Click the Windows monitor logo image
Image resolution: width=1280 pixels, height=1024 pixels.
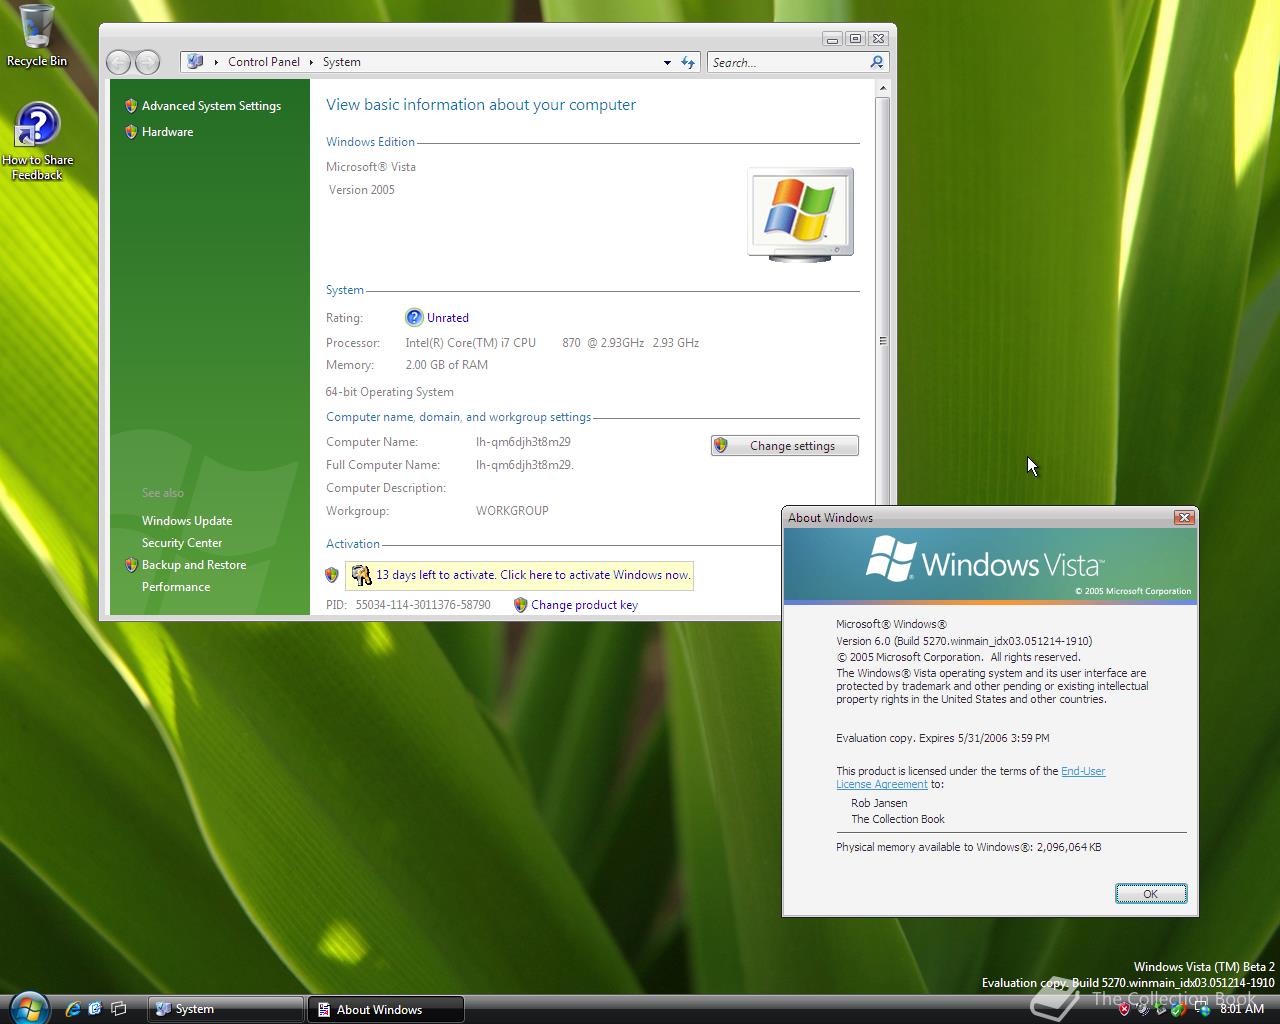[801, 215]
